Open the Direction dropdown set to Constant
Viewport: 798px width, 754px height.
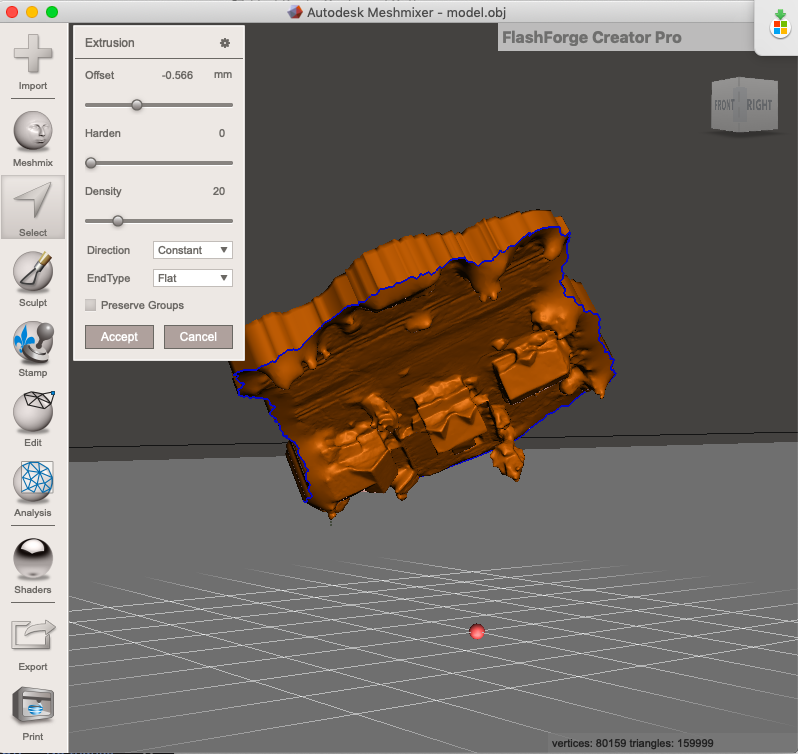coord(193,250)
